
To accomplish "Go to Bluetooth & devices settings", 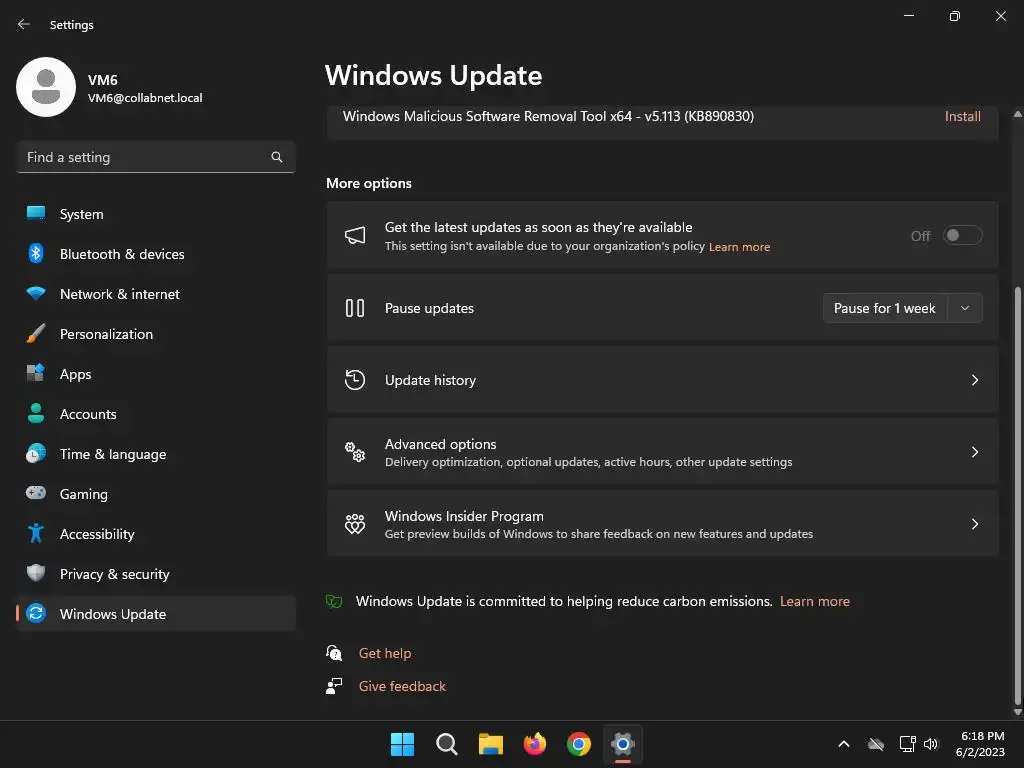I will pos(155,254).
